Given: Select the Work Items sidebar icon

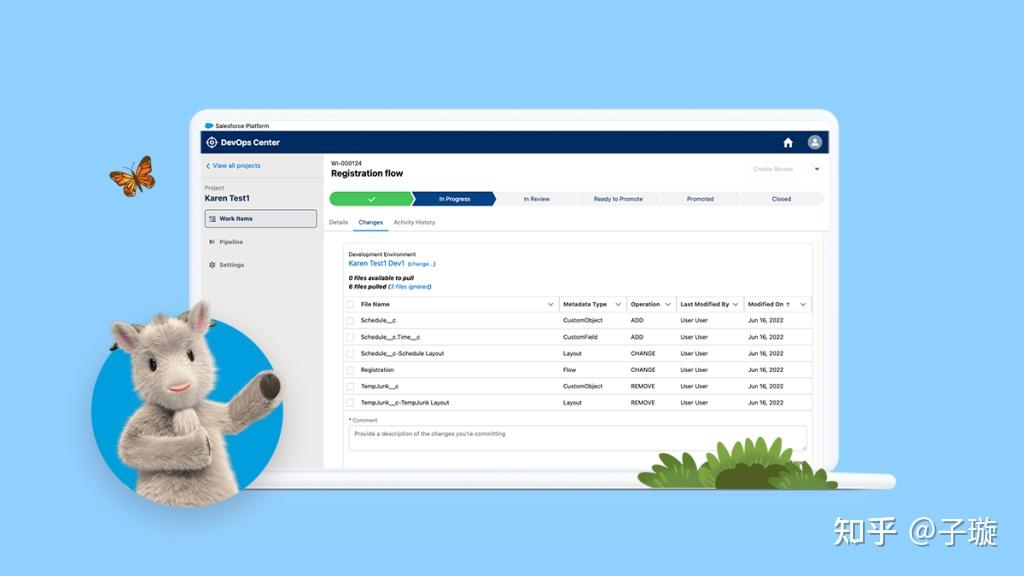Looking at the screenshot, I should pos(212,218).
